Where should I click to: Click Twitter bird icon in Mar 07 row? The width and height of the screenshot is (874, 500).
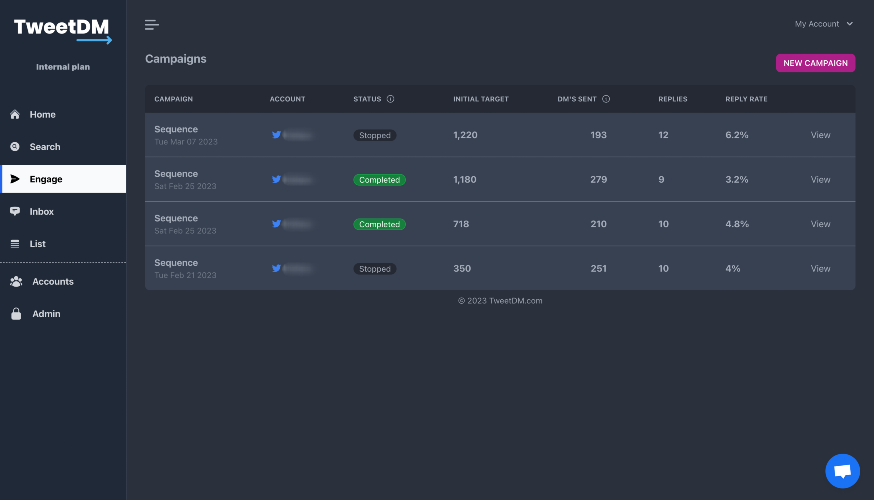[276, 135]
